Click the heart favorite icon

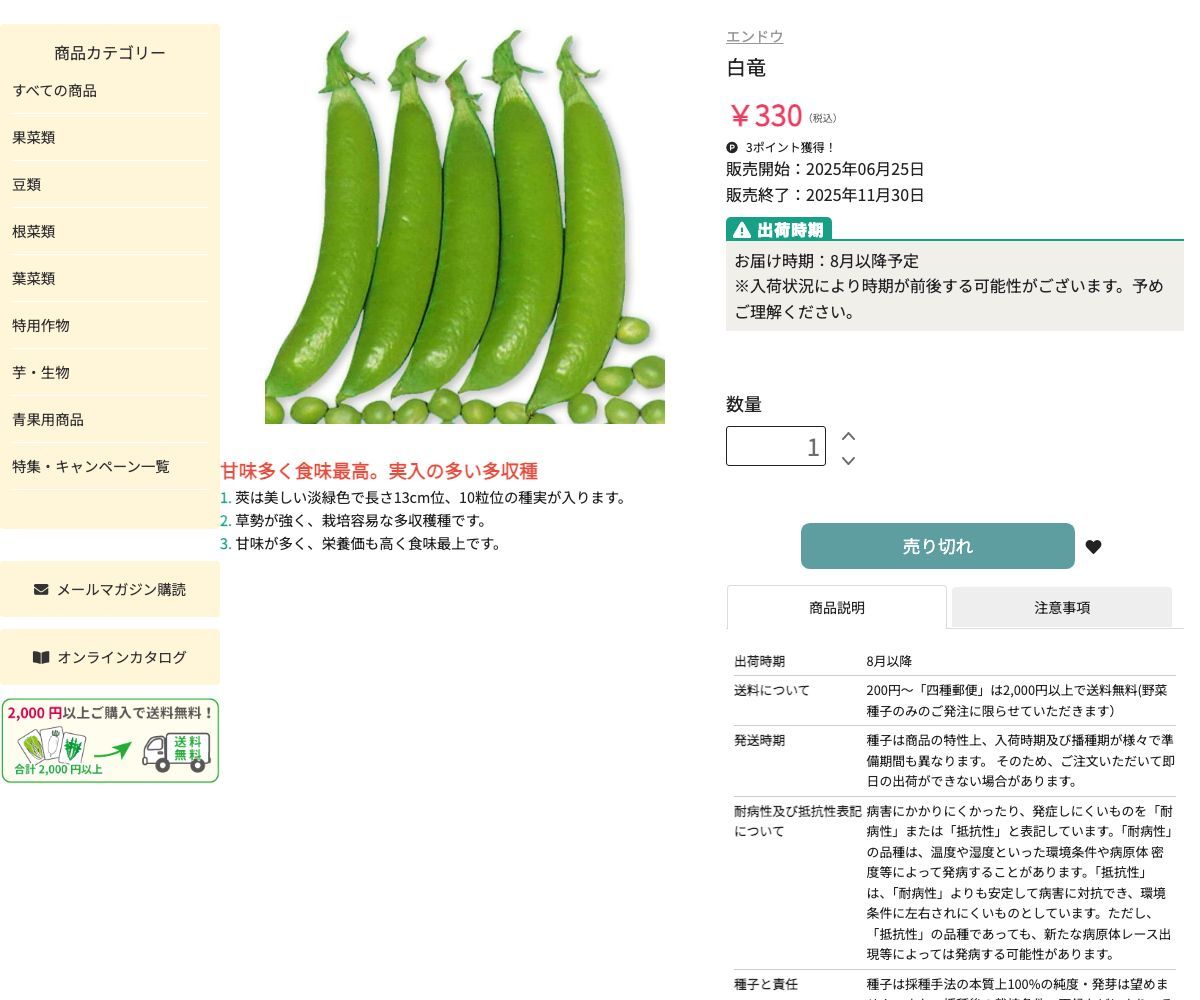tap(1093, 547)
